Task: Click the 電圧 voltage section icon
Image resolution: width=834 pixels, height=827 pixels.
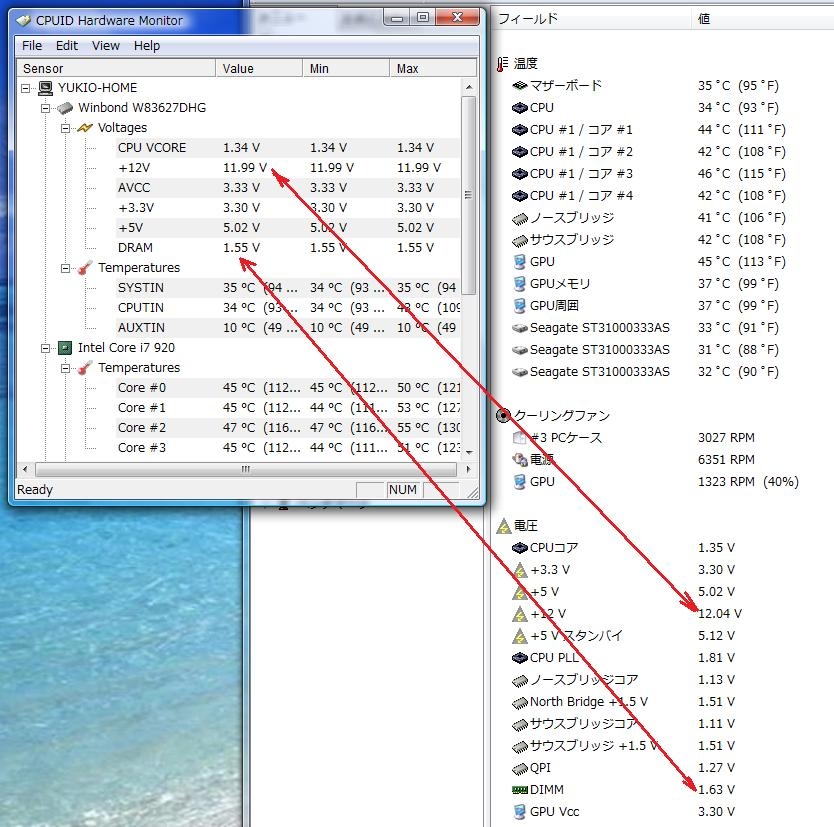Action: click(504, 526)
